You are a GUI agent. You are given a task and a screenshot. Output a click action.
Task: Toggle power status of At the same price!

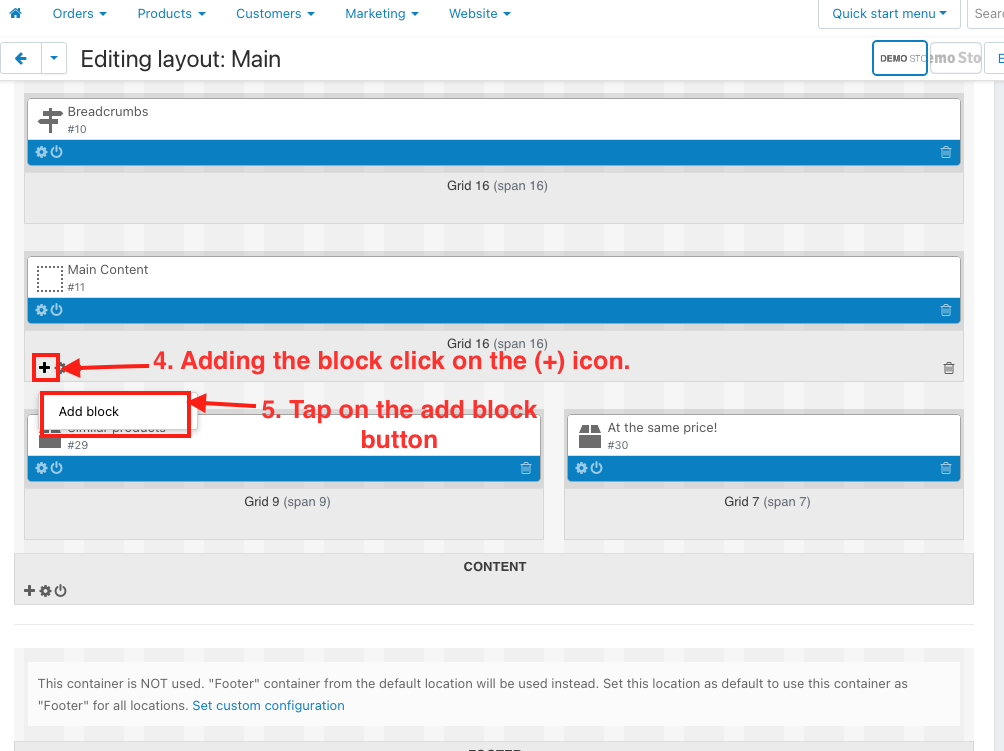pyautogui.click(x=597, y=468)
